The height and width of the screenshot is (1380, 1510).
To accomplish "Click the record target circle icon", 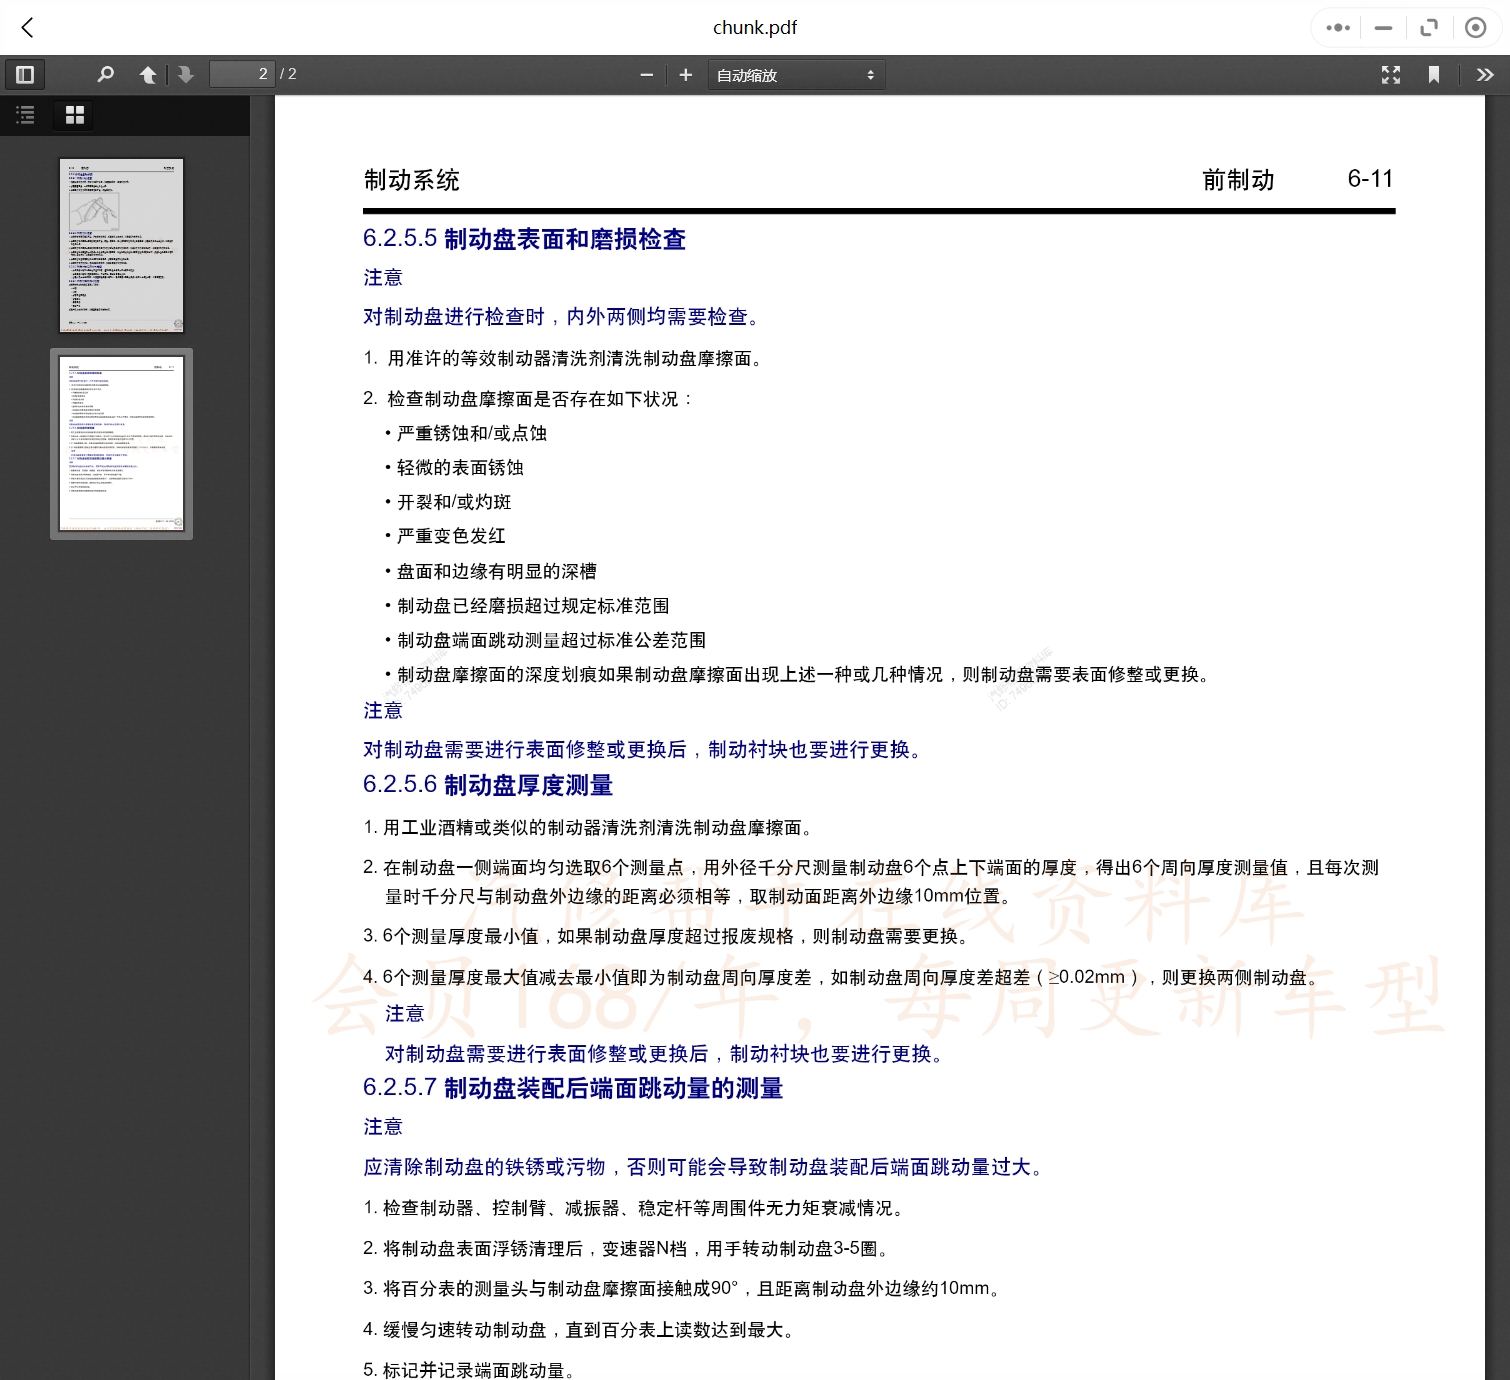I will [x=1475, y=28].
